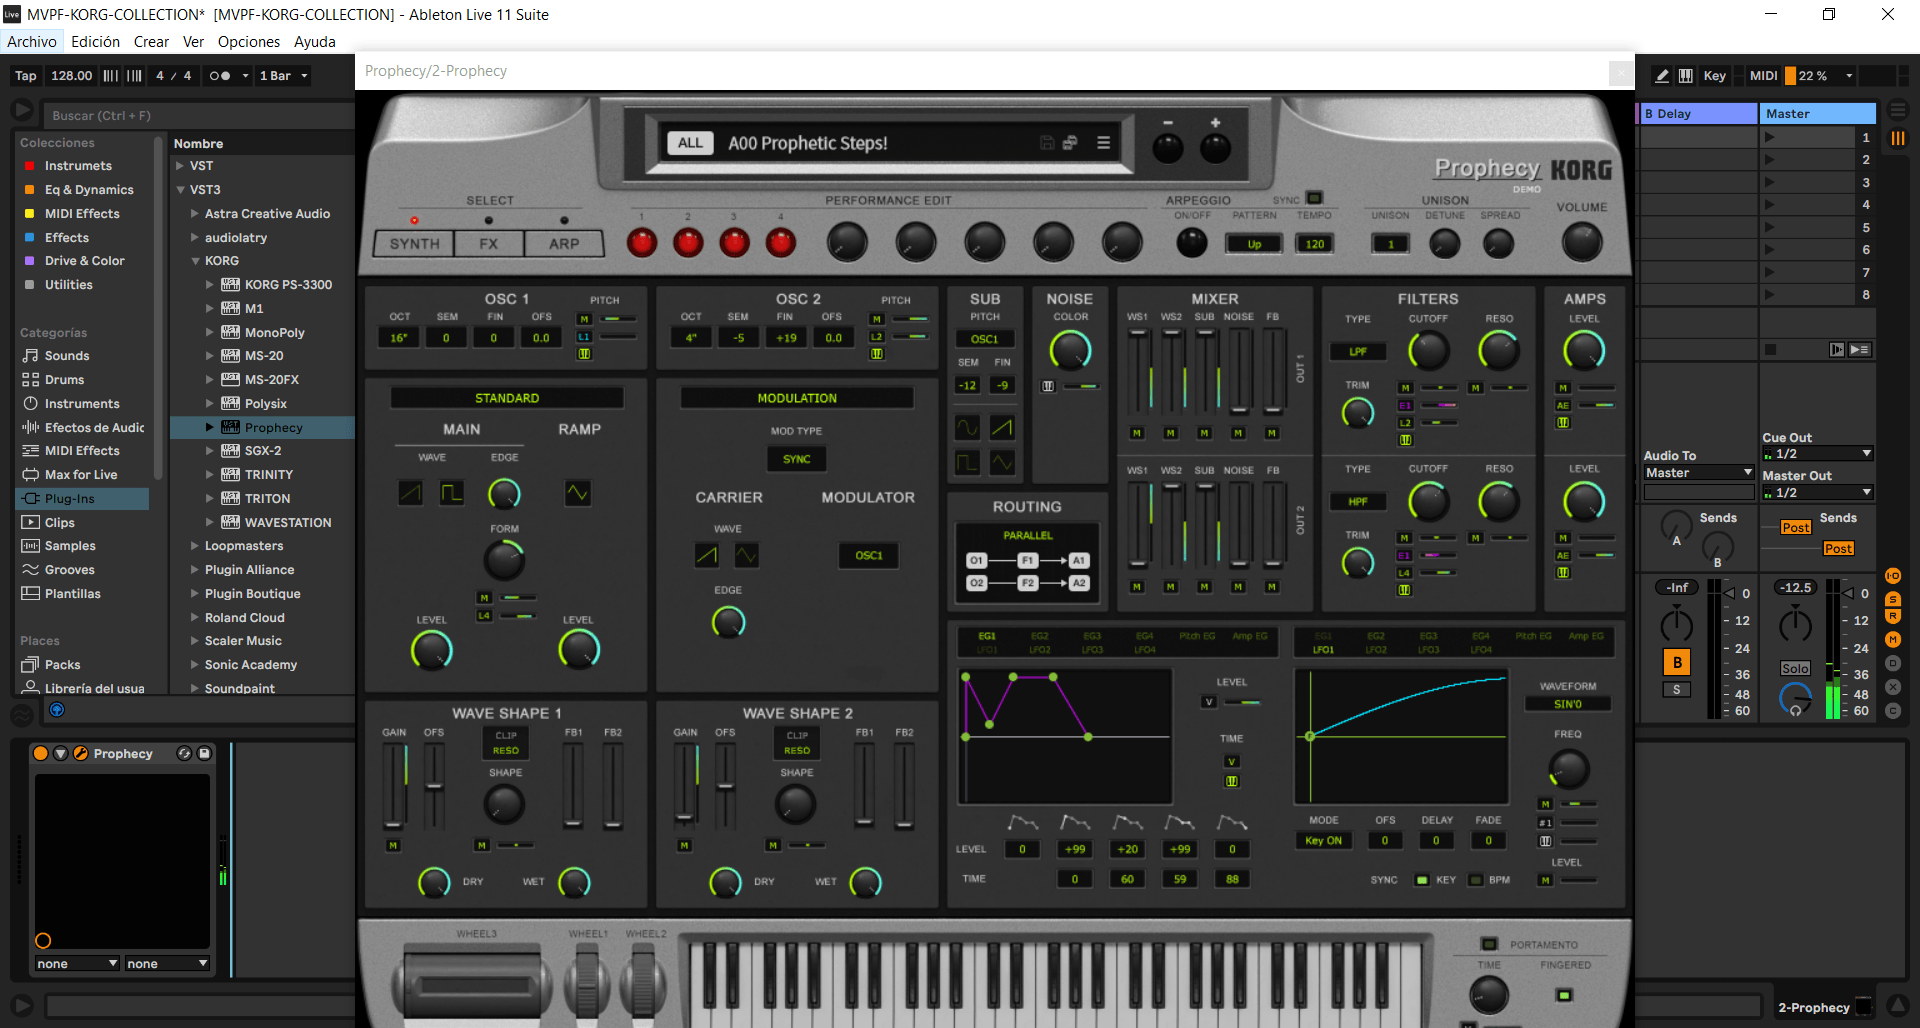Click Filter 1 CUTOFF knob
The image size is (1920, 1028).
pyautogui.click(x=1428, y=350)
